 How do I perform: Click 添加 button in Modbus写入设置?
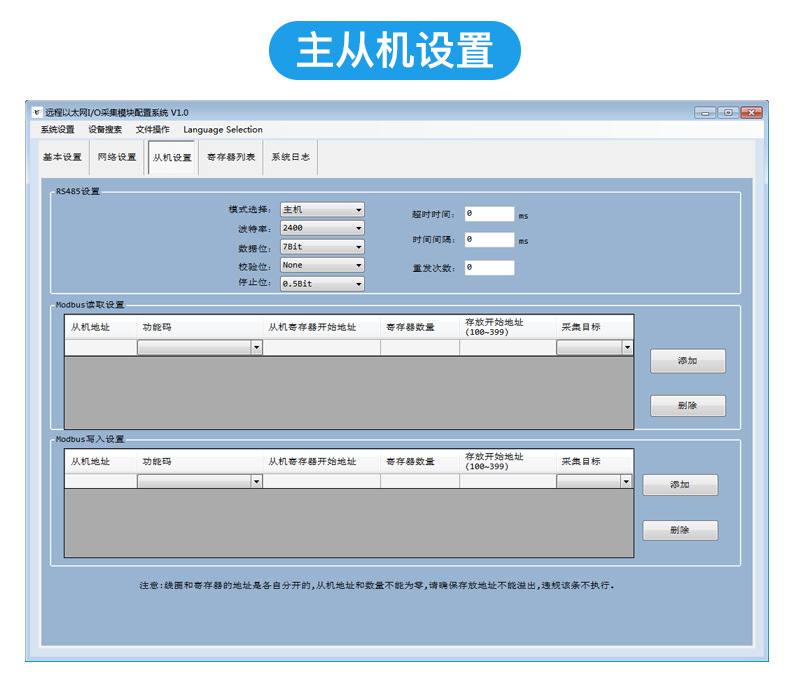click(680, 485)
